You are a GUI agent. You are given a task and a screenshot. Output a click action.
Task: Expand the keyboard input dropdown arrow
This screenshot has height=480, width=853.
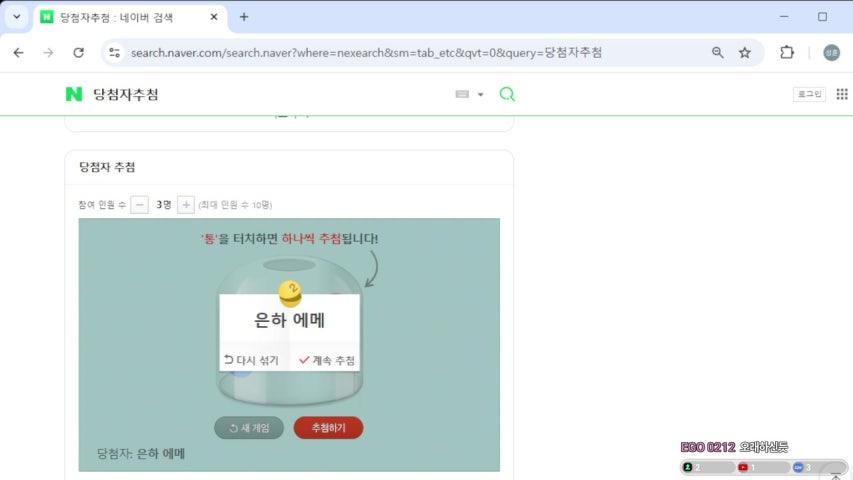click(480, 95)
